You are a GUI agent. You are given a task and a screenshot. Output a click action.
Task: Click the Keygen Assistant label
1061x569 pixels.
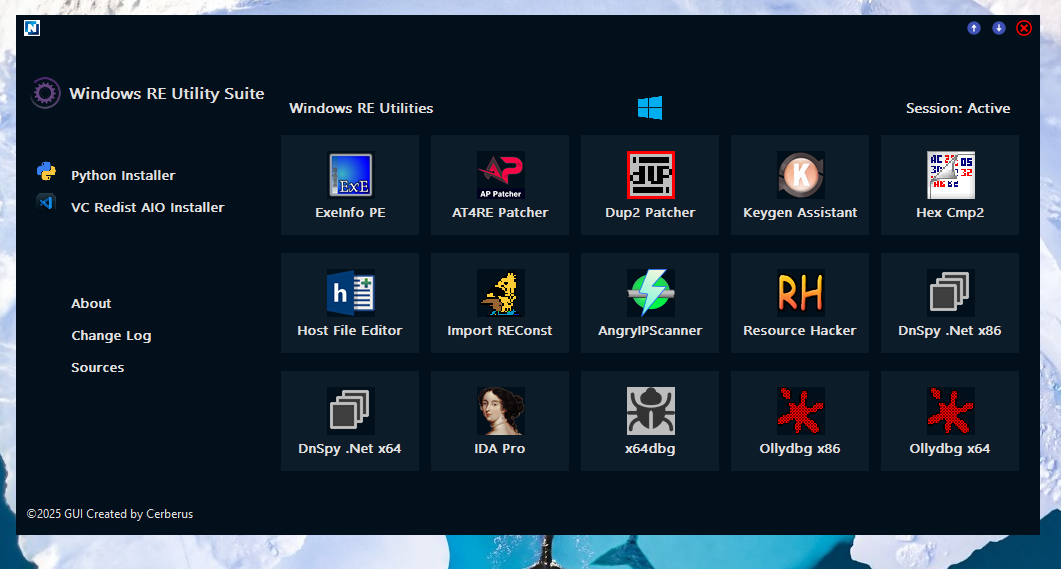[x=800, y=212]
